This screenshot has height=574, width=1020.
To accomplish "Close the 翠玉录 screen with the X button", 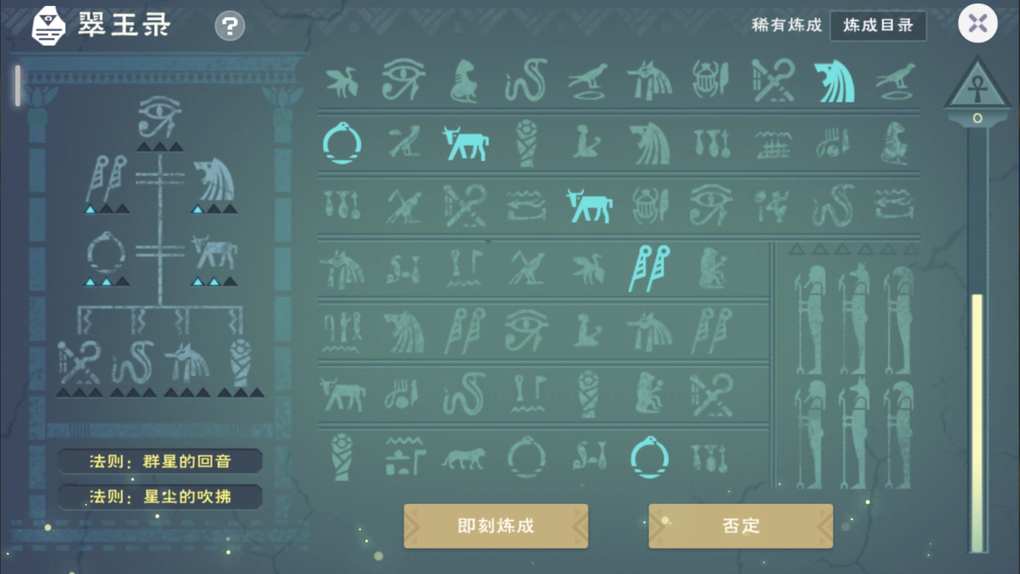I will coord(977,24).
